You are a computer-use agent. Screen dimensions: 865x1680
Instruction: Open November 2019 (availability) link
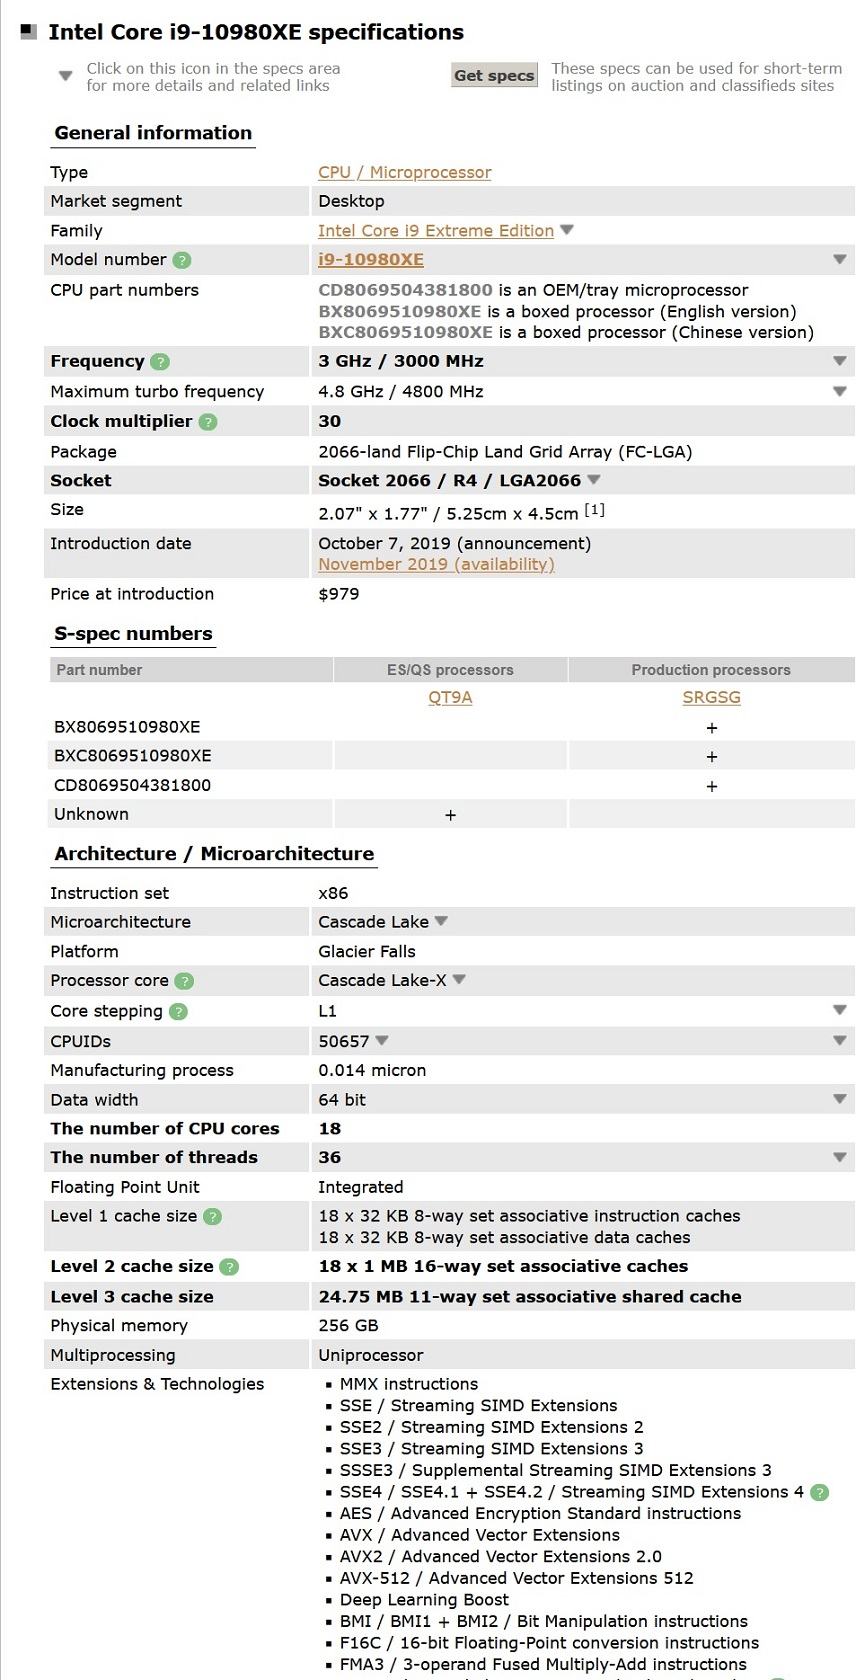coord(436,564)
